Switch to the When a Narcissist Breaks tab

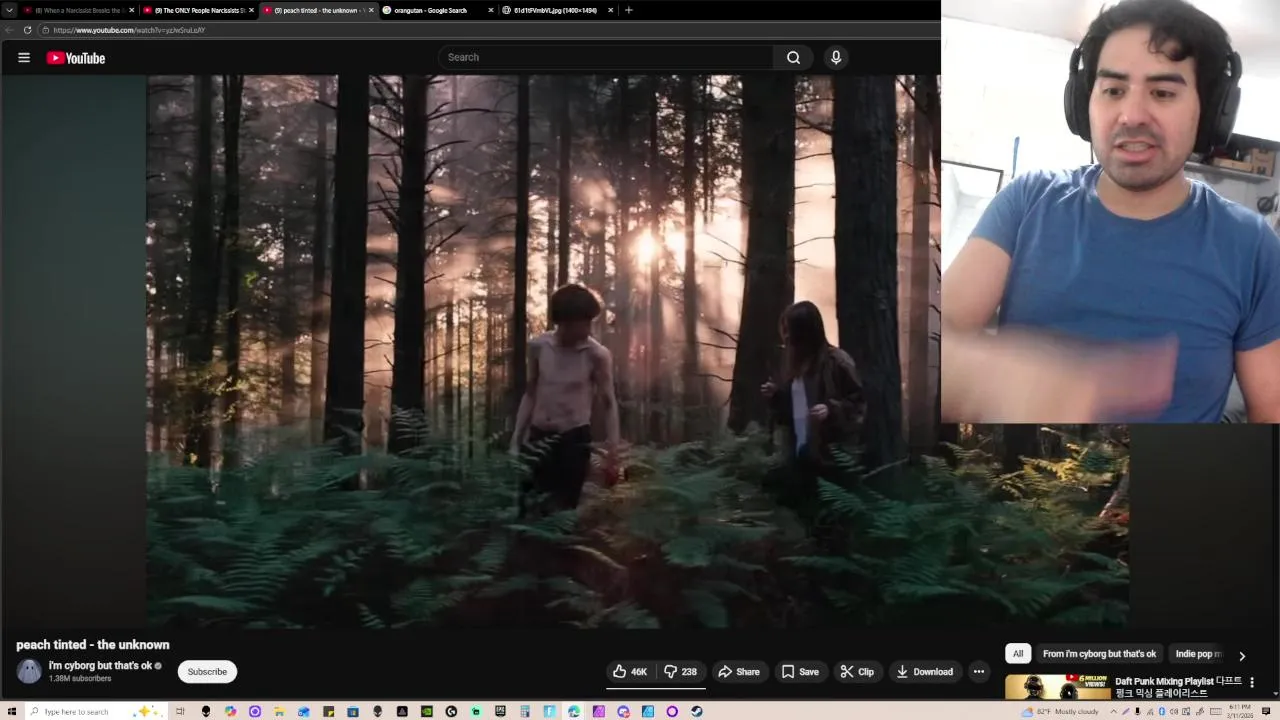pos(77,10)
